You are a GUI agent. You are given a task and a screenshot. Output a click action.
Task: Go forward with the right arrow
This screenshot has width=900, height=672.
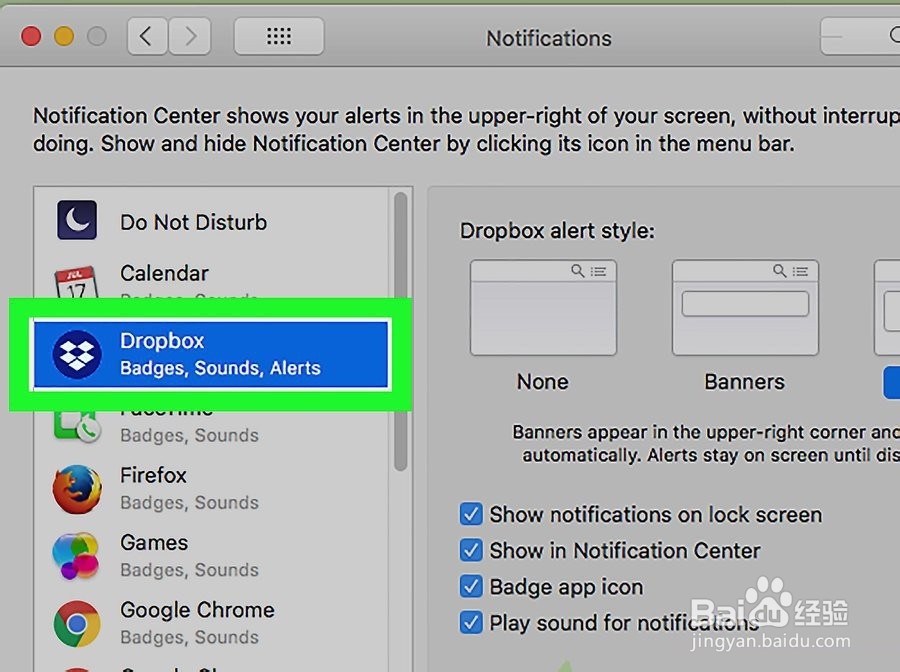coord(190,36)
